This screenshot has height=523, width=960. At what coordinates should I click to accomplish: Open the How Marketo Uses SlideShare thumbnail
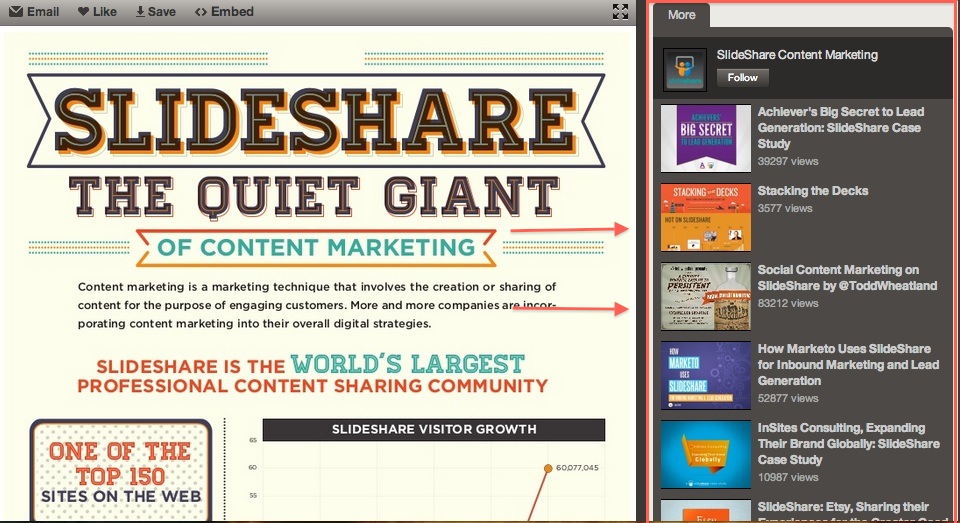coord(706,375)
